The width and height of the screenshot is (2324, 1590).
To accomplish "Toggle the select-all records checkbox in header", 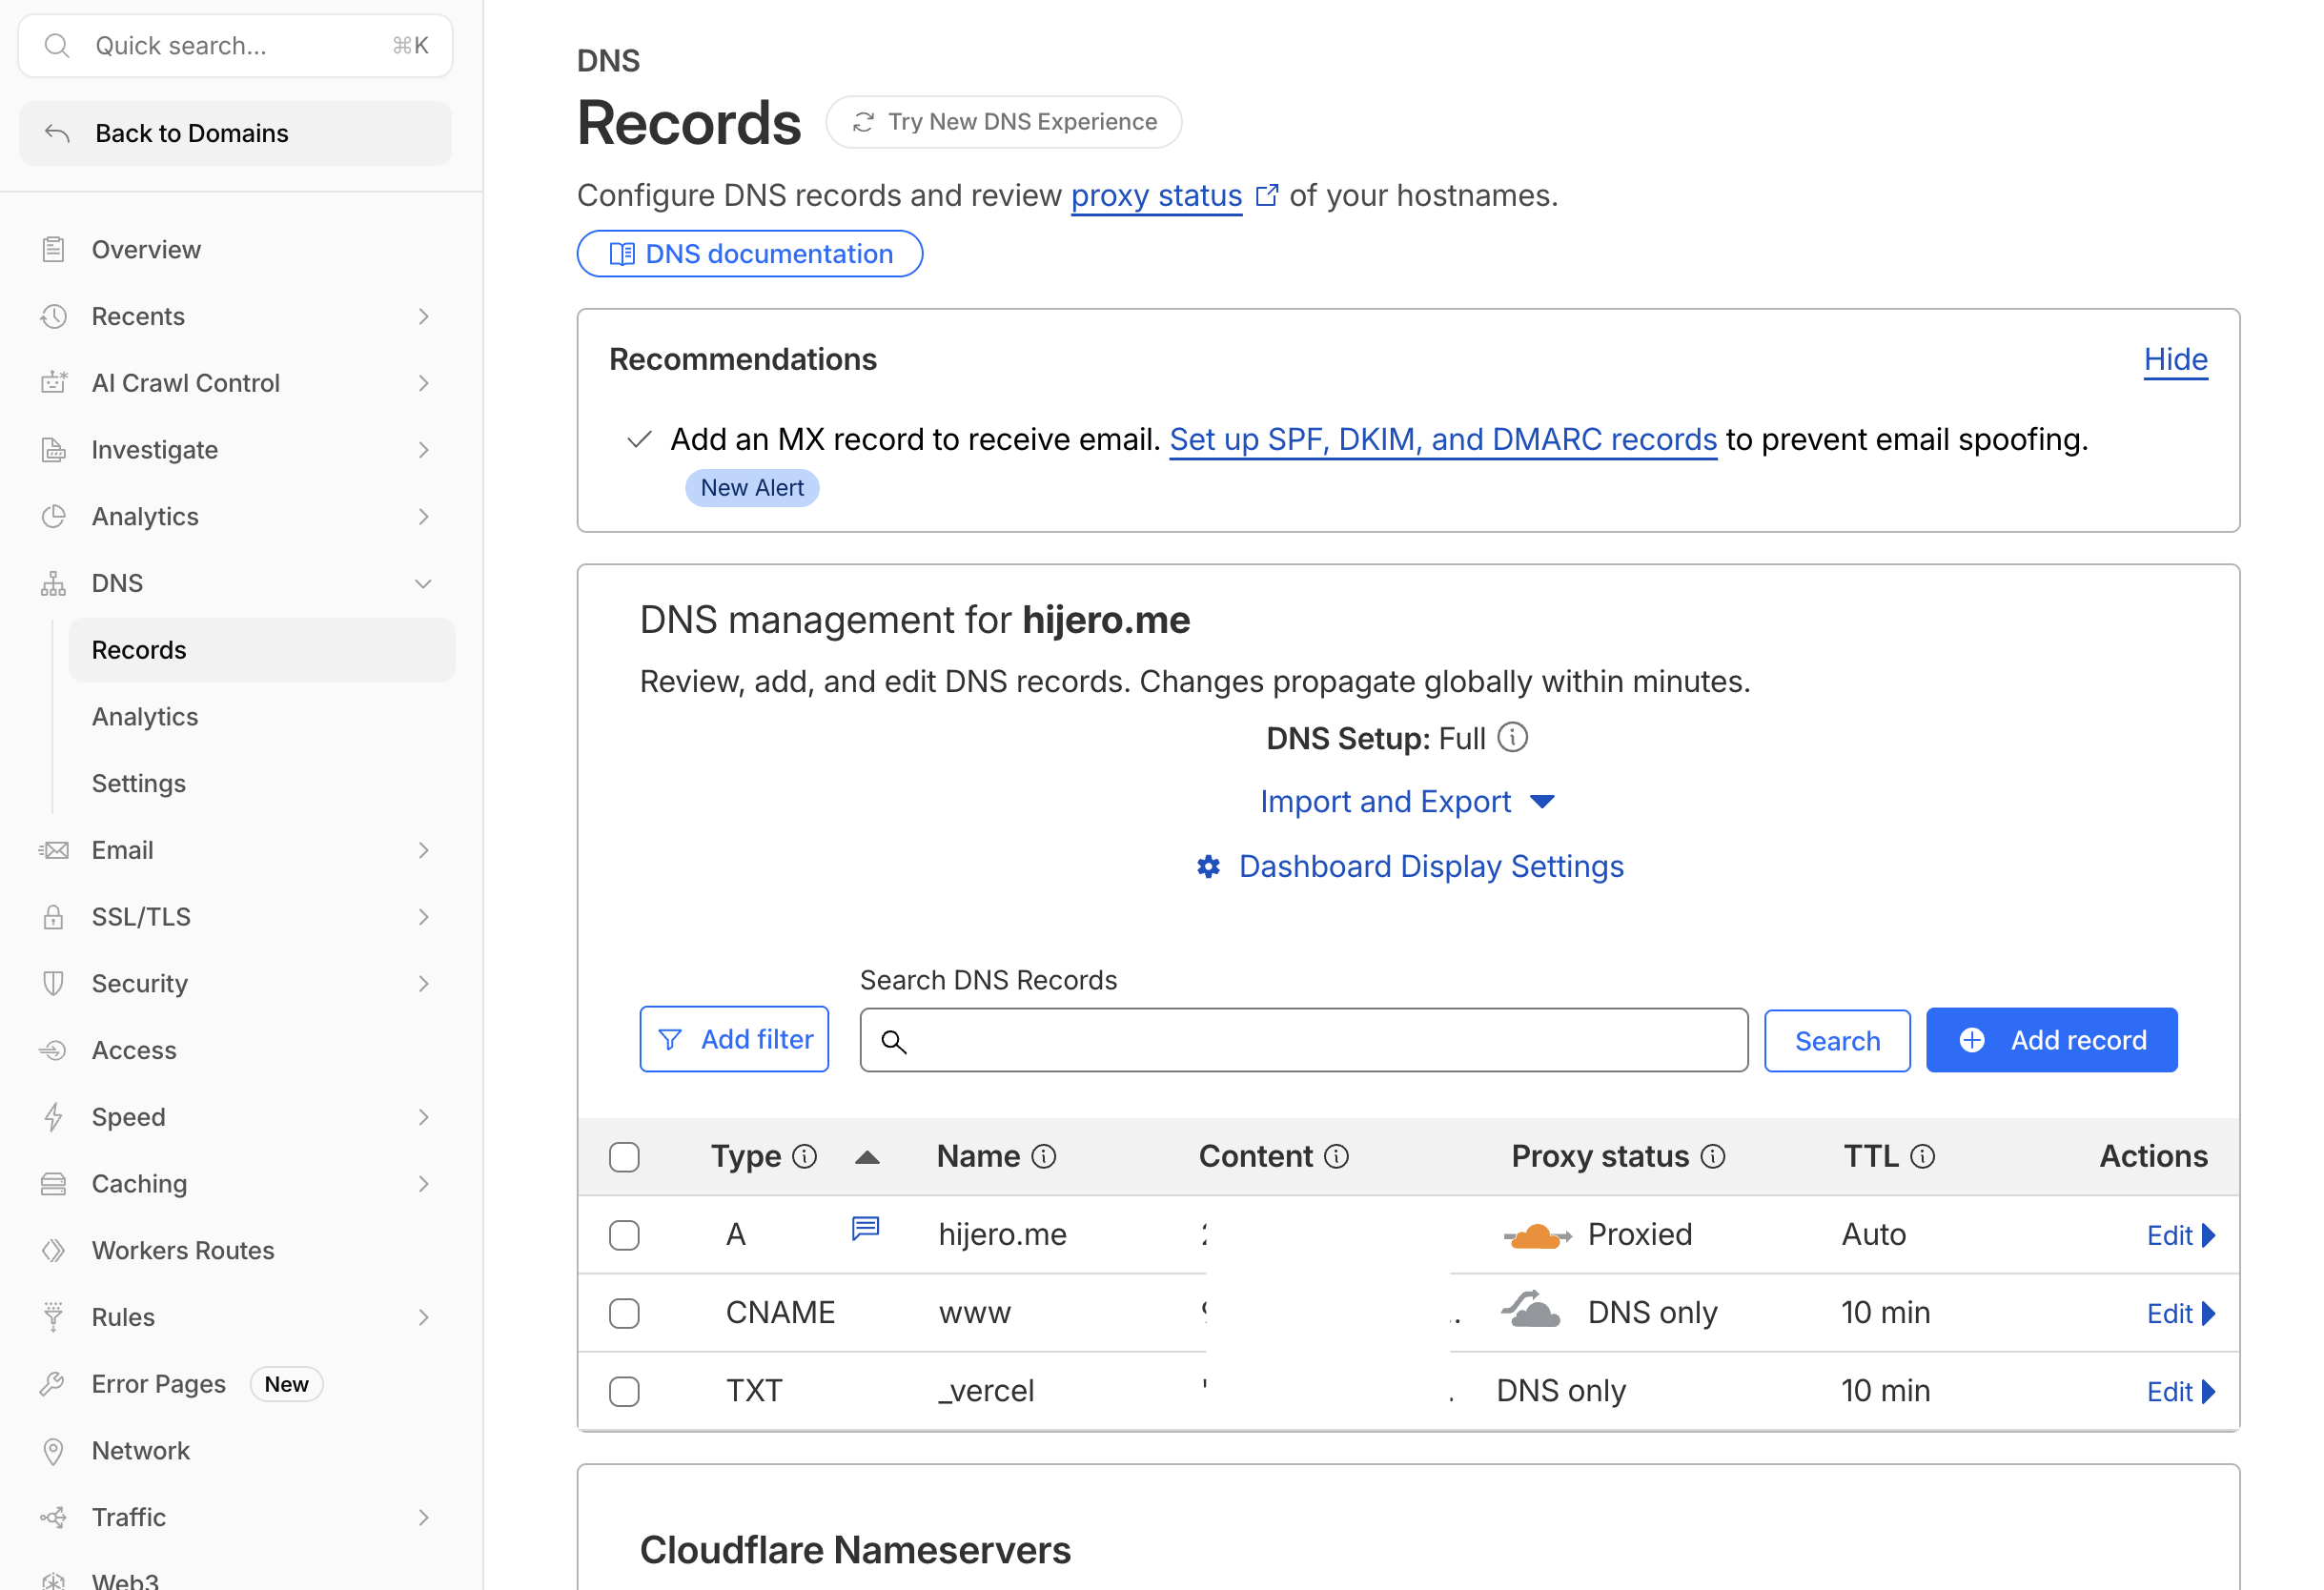I will (x=625, y=1157).
